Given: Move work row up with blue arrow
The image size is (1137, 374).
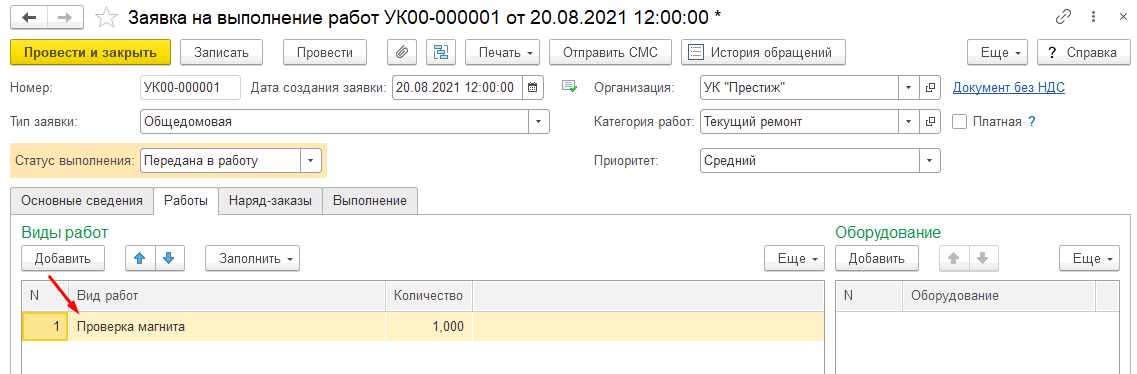Looking at the screenshot, I should pos(141,258).
